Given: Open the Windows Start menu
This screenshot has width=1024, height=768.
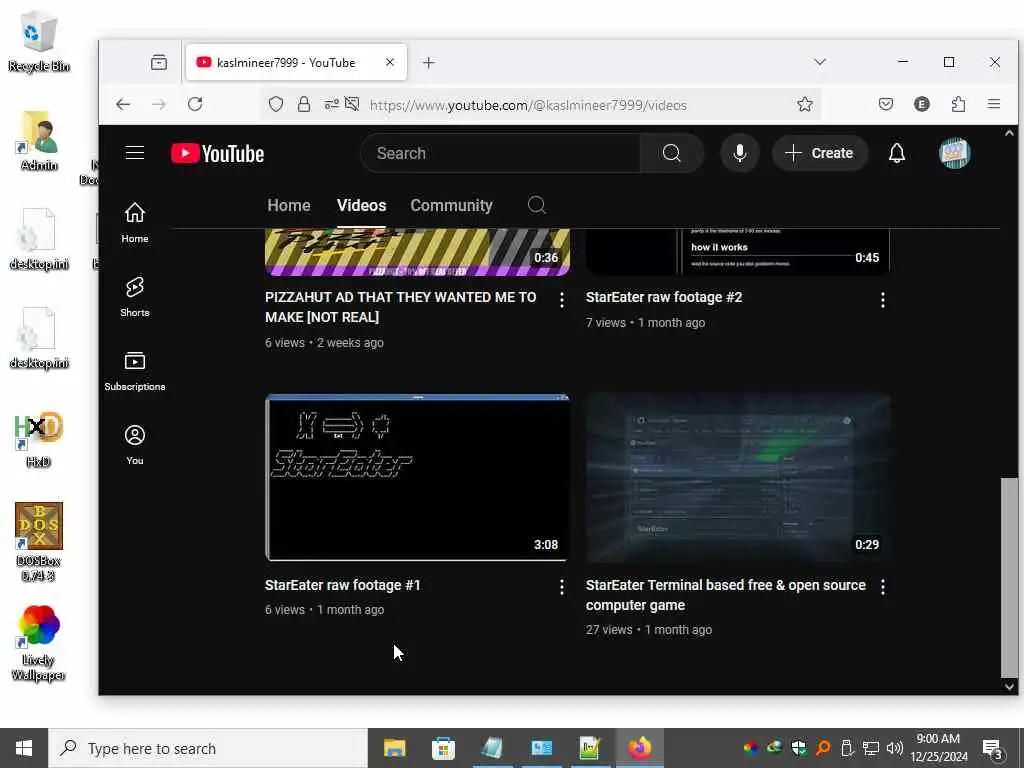Looking at the screenshot, I should (24, 748).
